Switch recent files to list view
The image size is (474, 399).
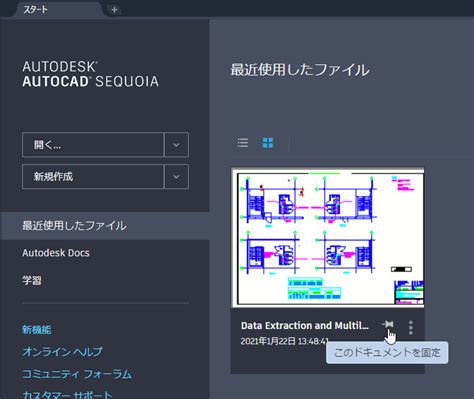(243, 143)
